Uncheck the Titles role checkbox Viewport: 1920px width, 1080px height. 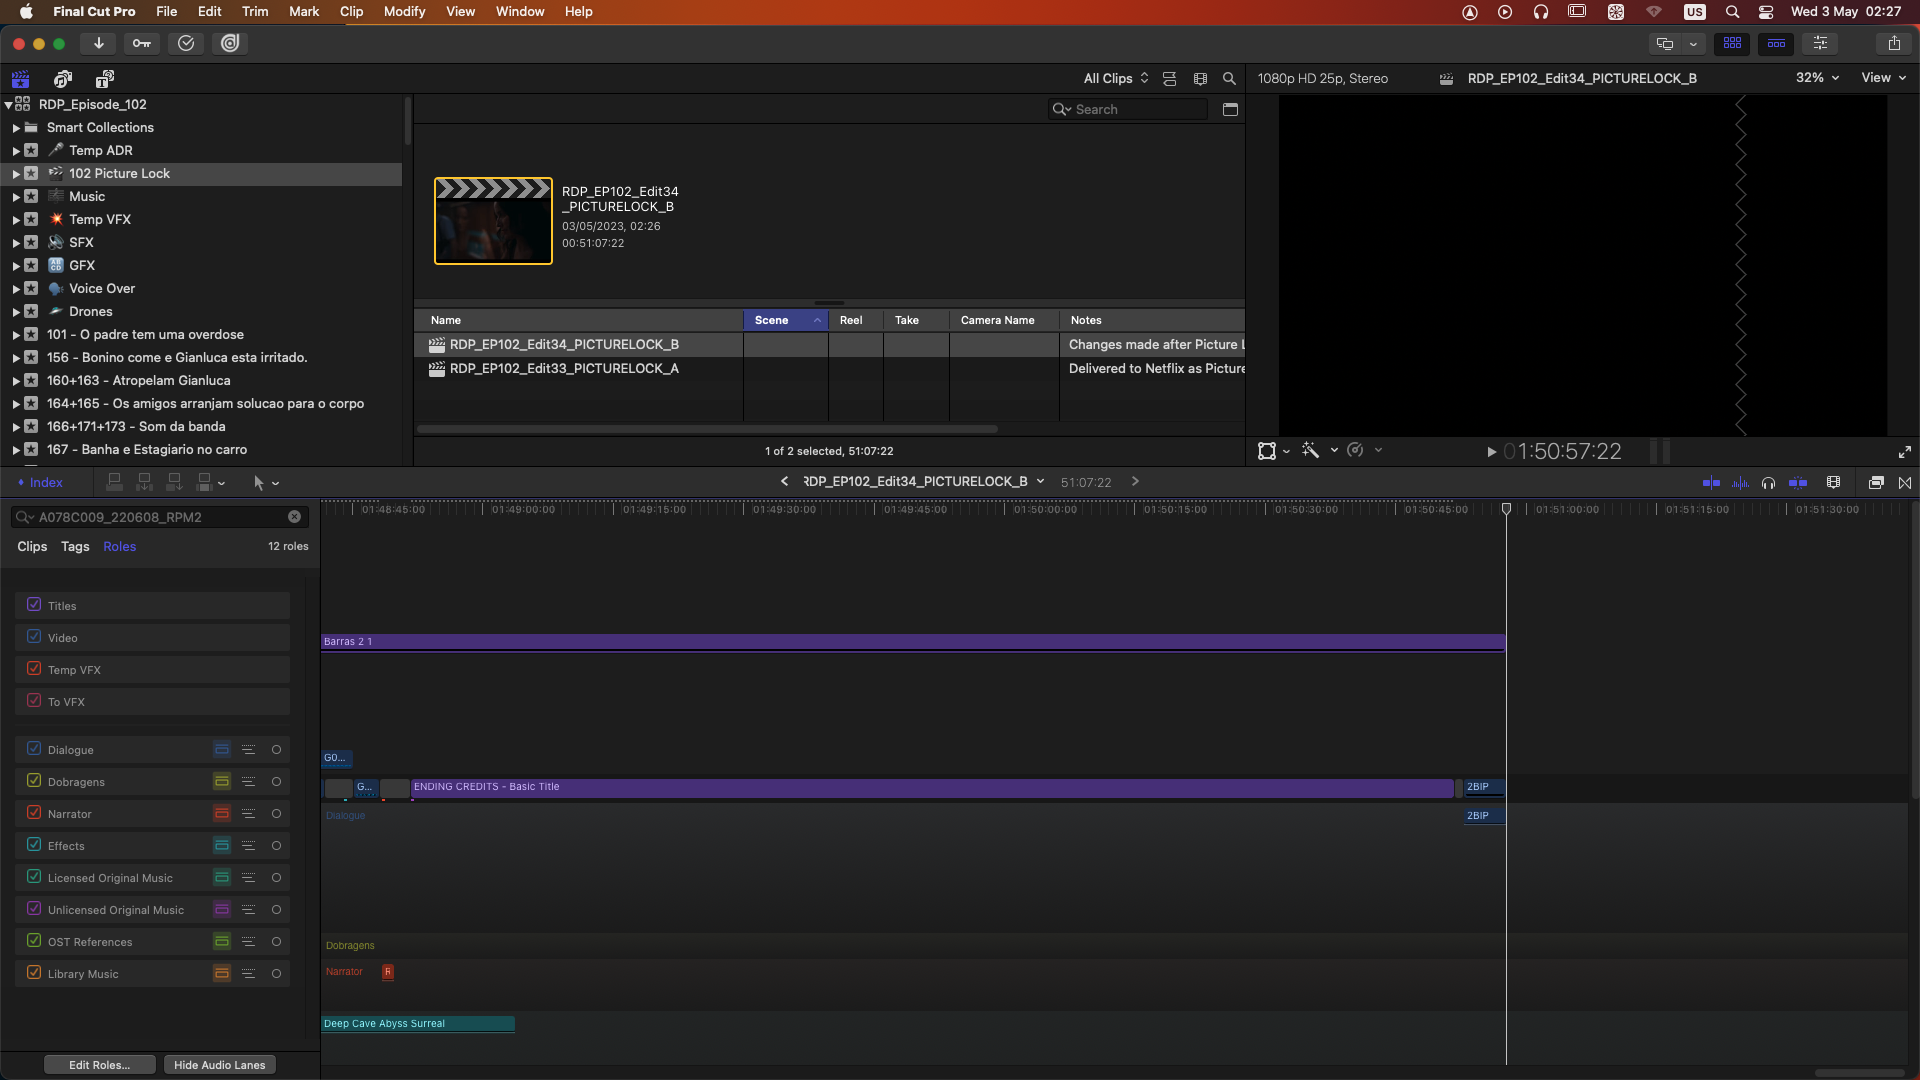tap(34, 605)
